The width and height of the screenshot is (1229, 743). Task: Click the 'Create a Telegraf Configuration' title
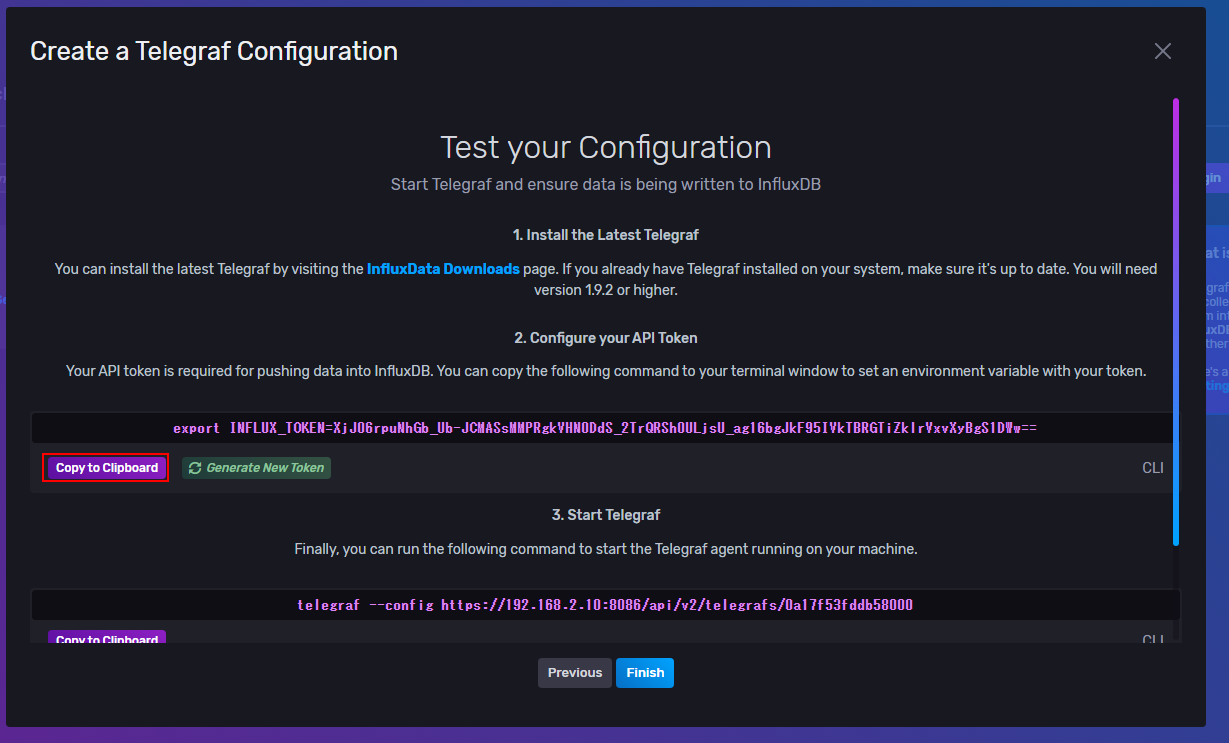214,51
